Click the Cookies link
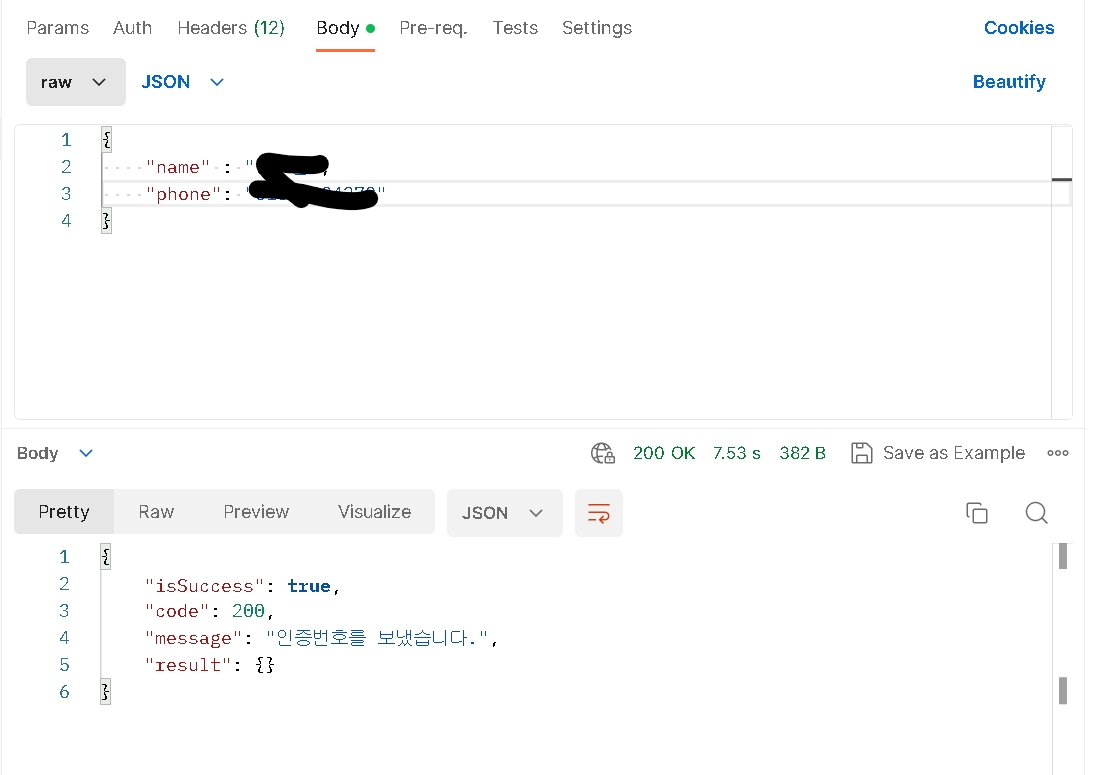Image resolution: width=1105 pixels, height=775 pixels. (x=1019, y=28)
